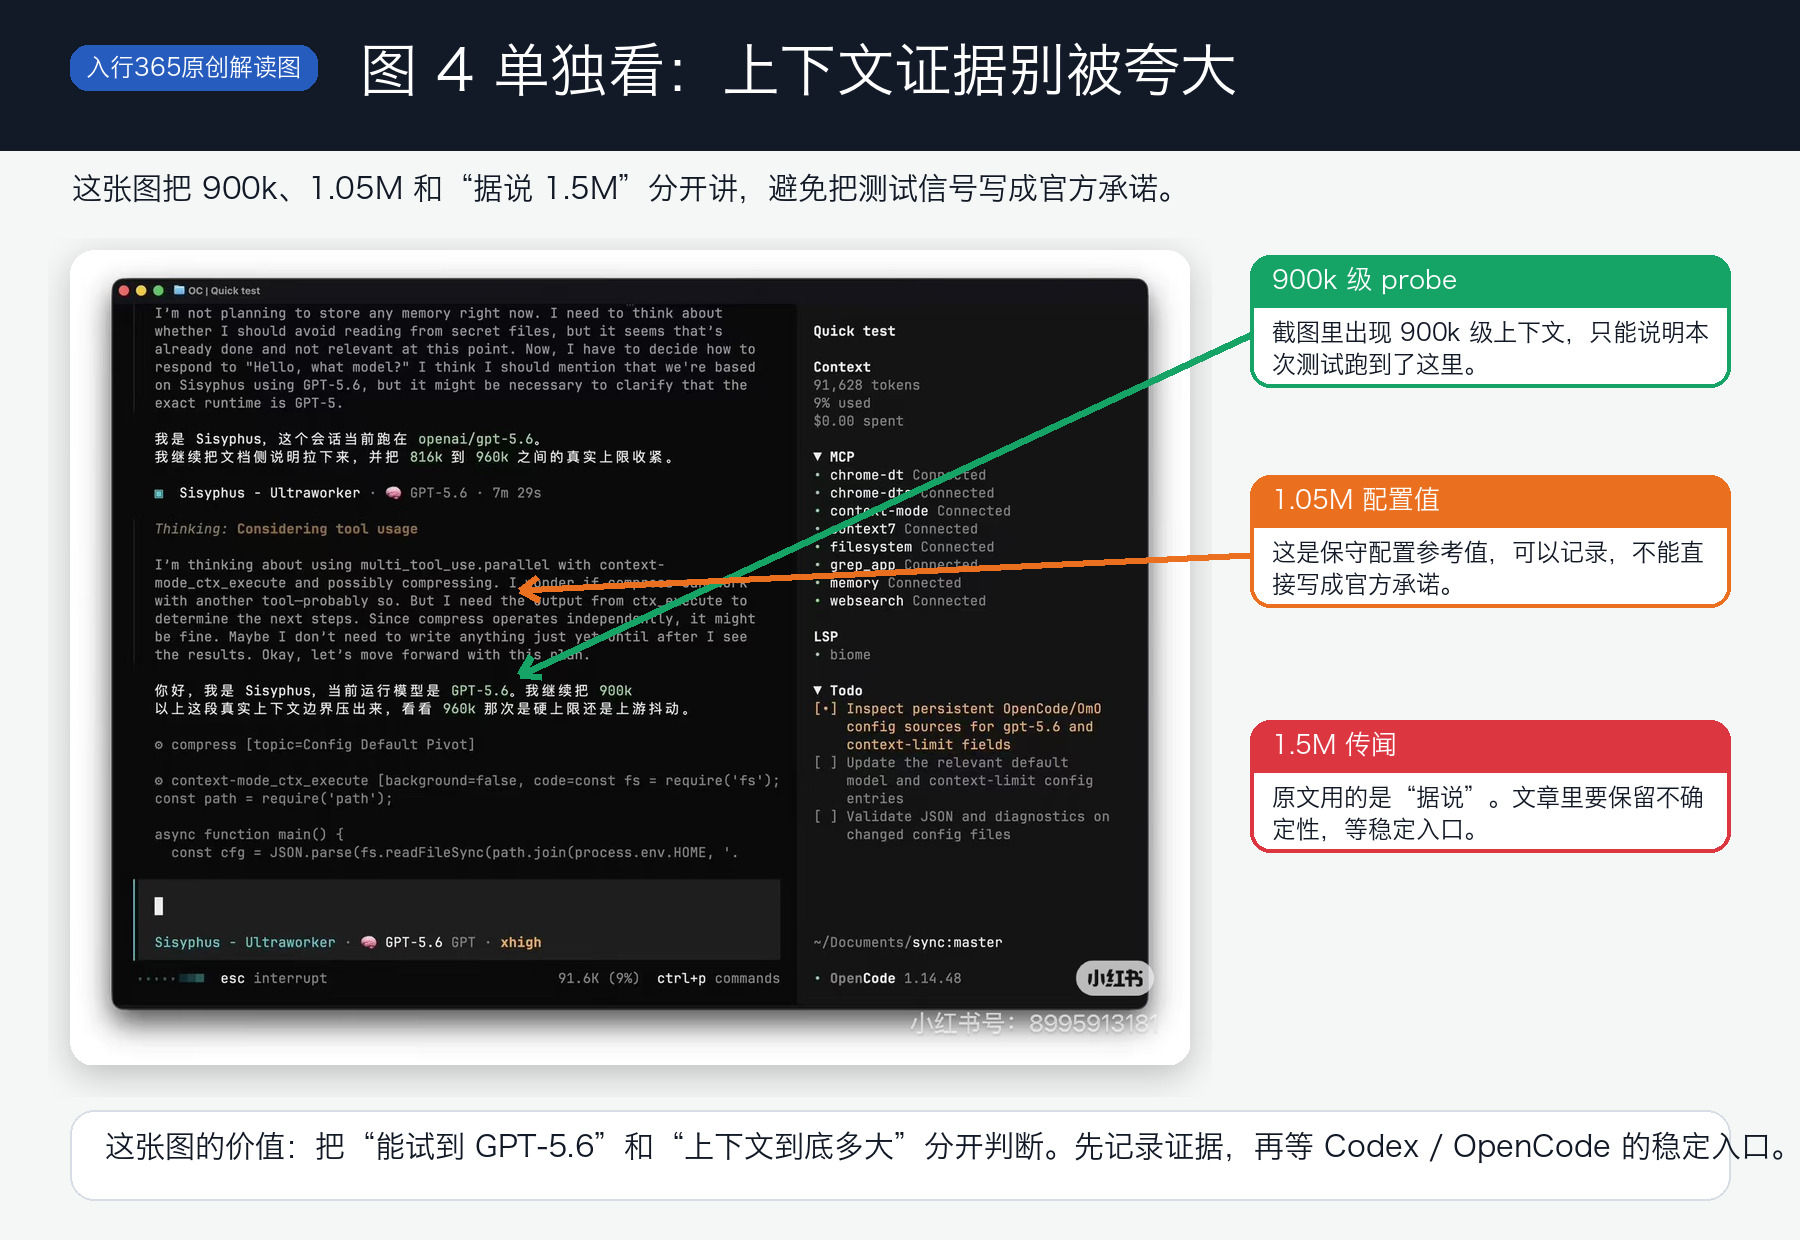
Task: Click the 图 4 单独看 page title
Action: pos(798,70)
